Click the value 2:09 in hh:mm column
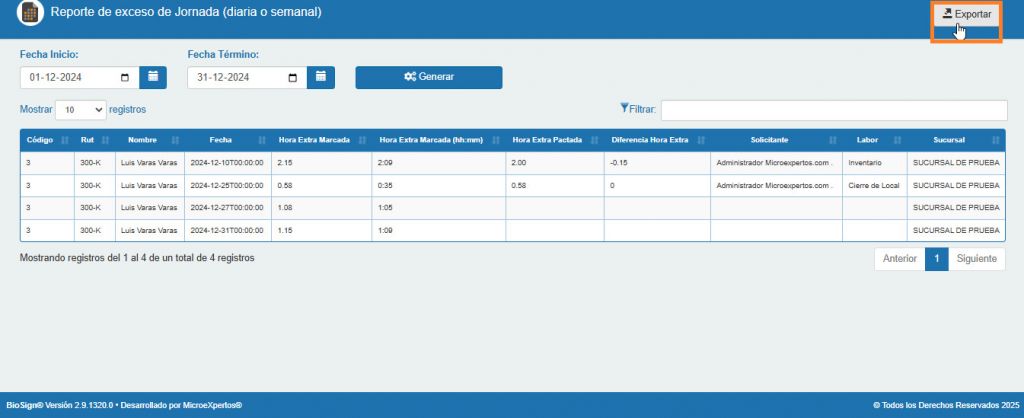Viewport: 1024px width, 418px height. [x=385, y=163]
